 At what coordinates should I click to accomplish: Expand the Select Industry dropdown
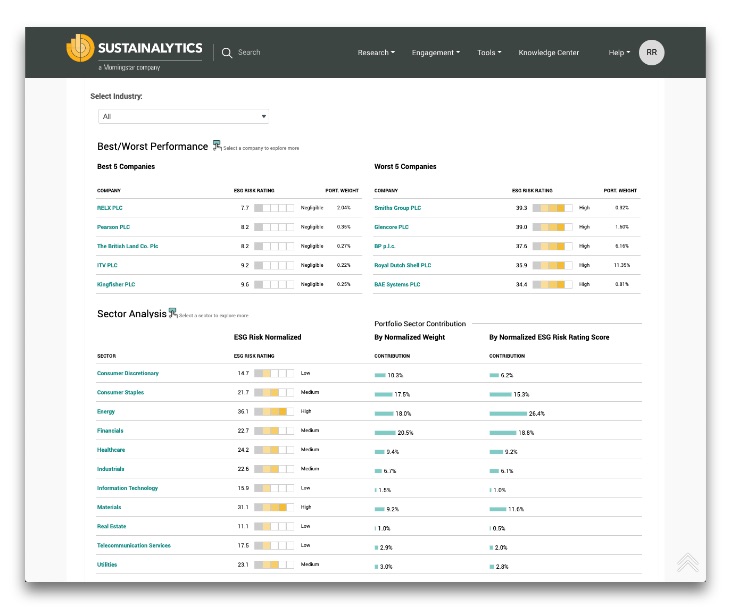183,116
